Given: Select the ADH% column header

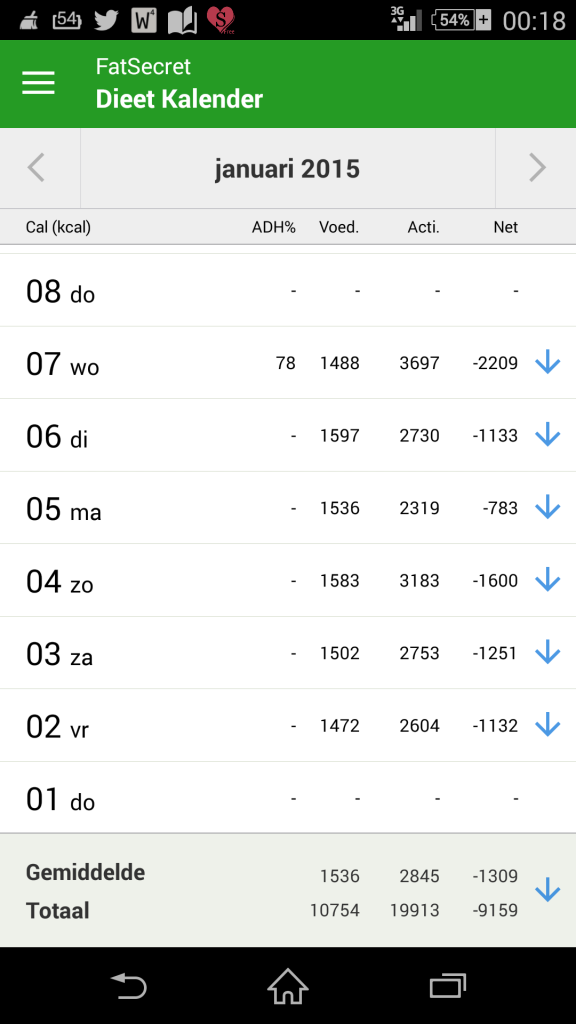Looking at the screenshot, I should (274, 227).
